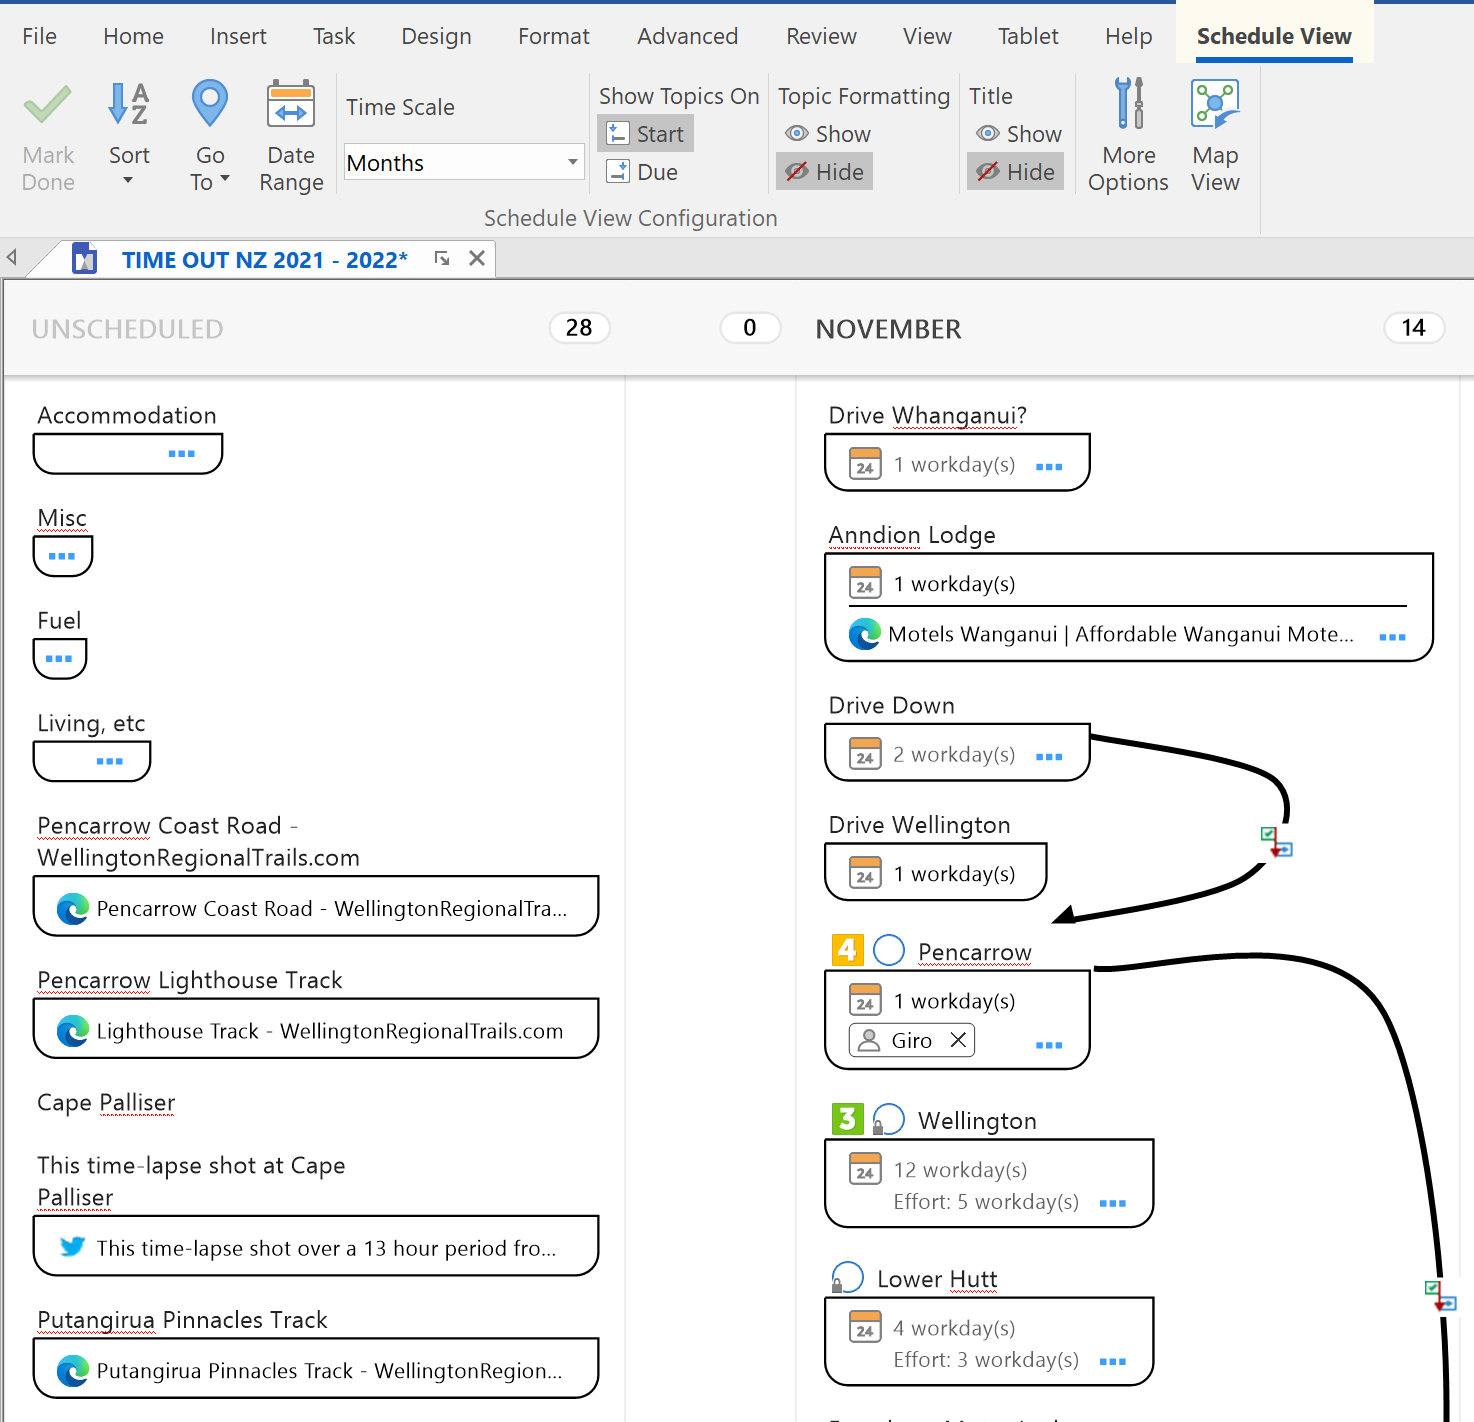Viewport: 1474px width, 1422px height.
Task: Click Edge icon in Pencarrow Coast Road card
Action: click(x=72, y=908)
